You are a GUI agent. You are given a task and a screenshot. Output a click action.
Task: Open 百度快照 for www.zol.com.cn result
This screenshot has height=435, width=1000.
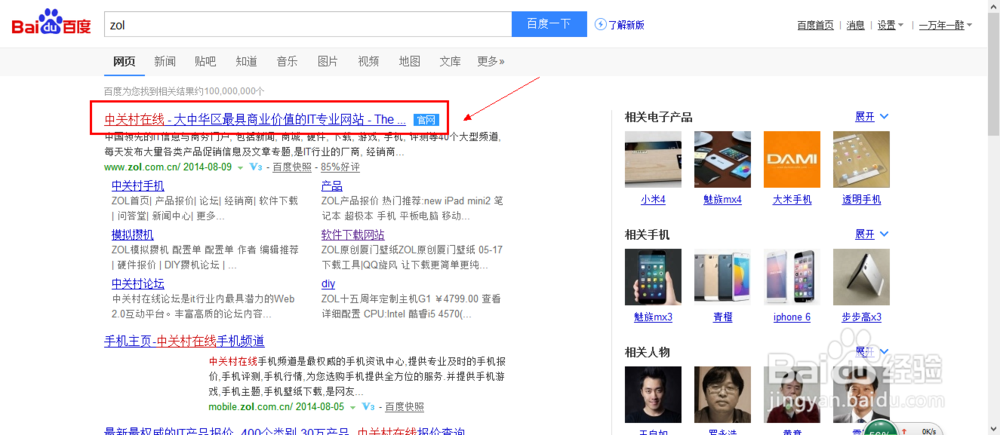(x=292, y=167)
